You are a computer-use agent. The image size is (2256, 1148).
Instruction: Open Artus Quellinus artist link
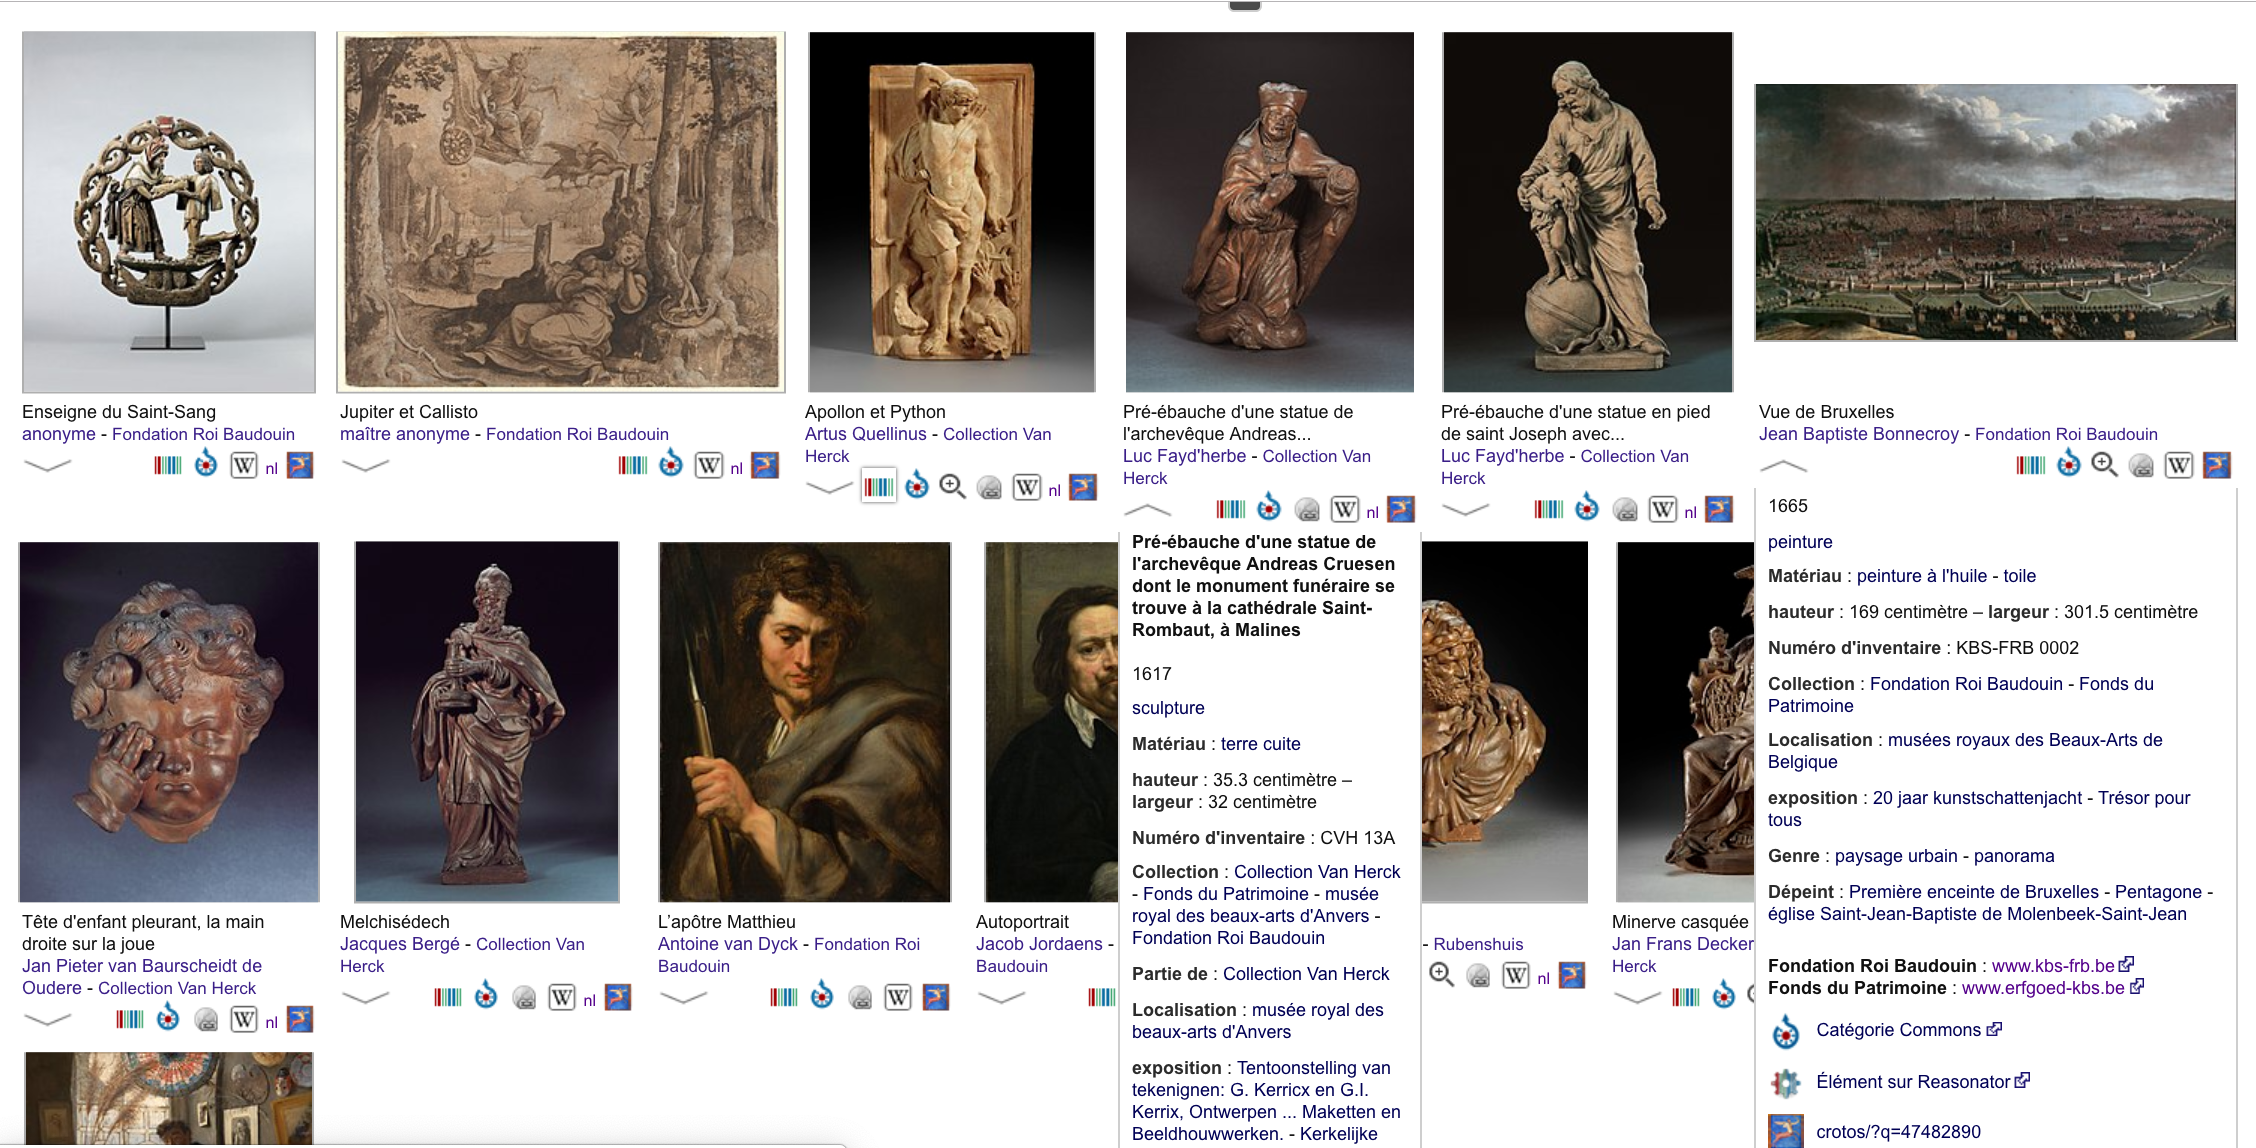[x=866, y=434]
